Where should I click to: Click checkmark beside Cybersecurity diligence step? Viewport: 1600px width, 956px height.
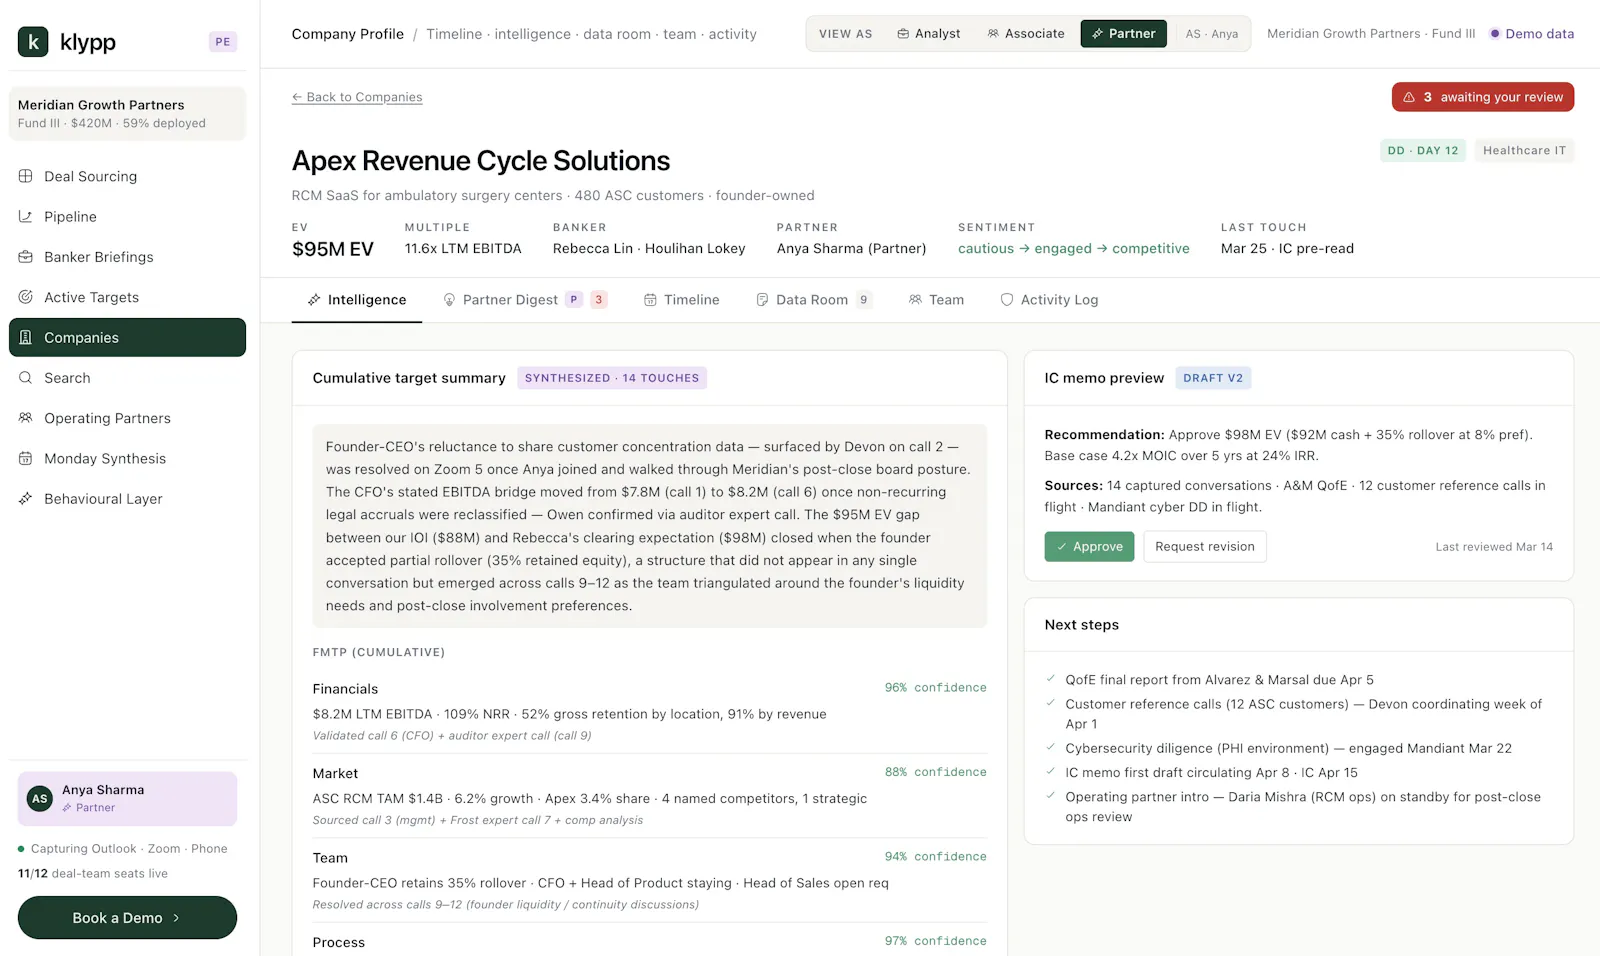(1051, 747)
